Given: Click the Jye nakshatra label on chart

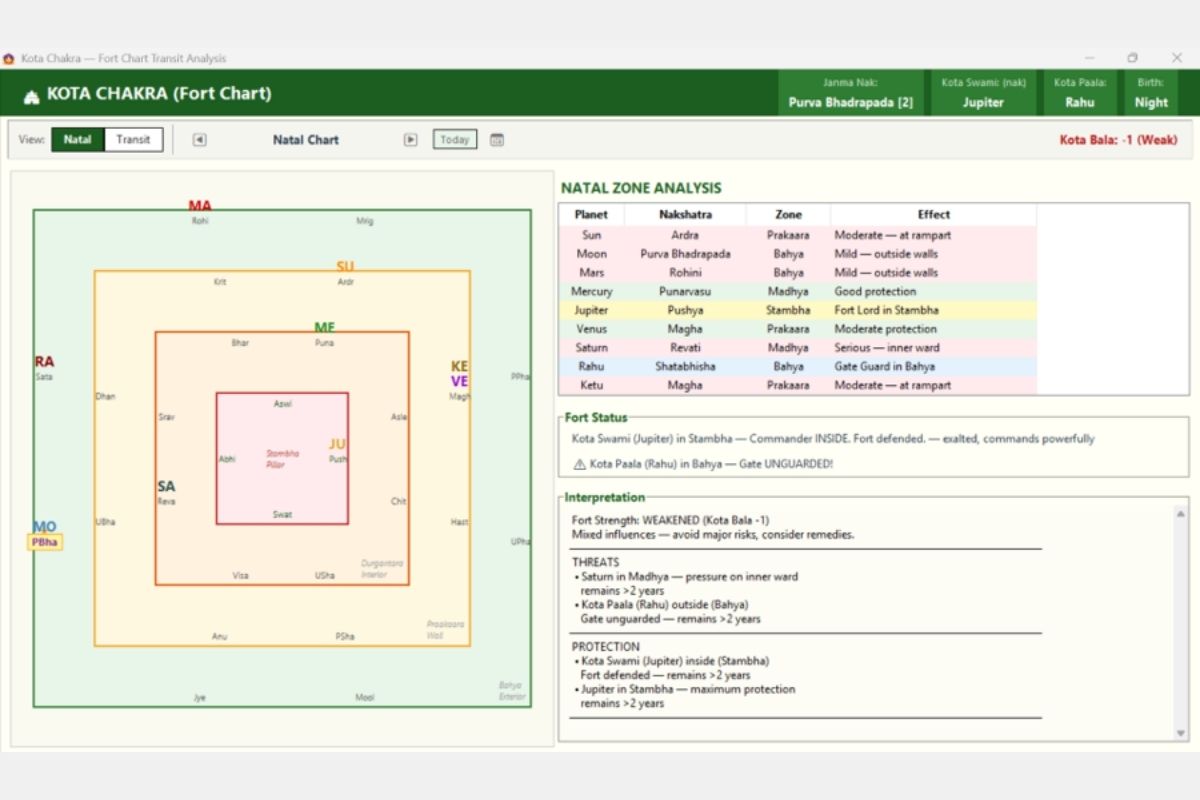Looking at the screenshot, I should (x=200, y=698).
